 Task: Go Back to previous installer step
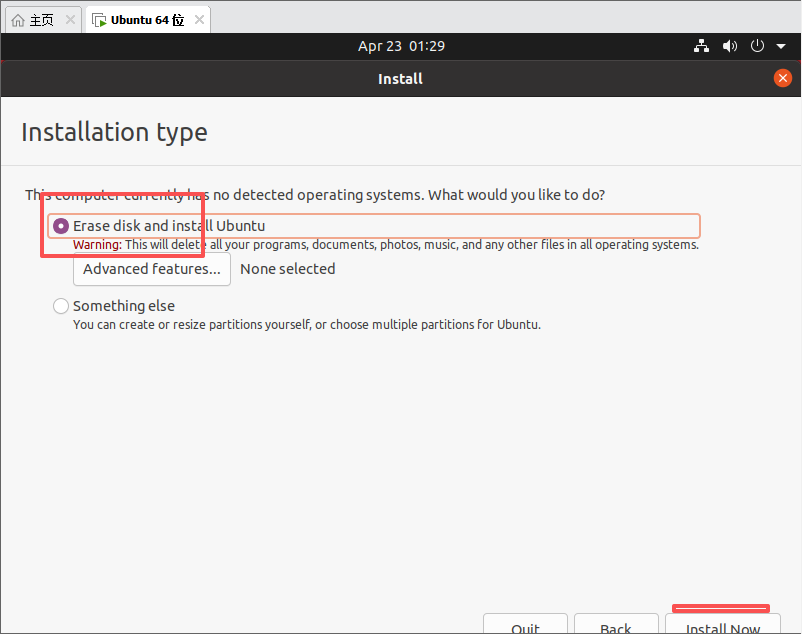click(616, 625)
